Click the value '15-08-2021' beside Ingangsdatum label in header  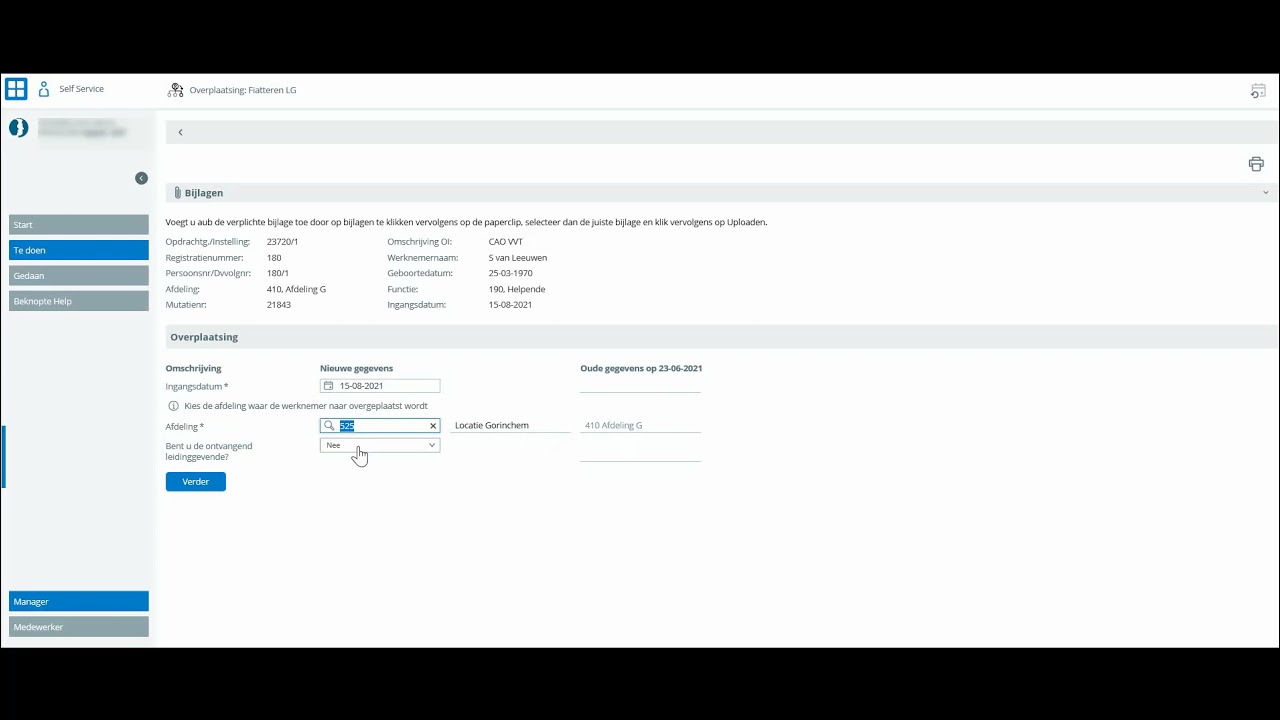[510, 305]
